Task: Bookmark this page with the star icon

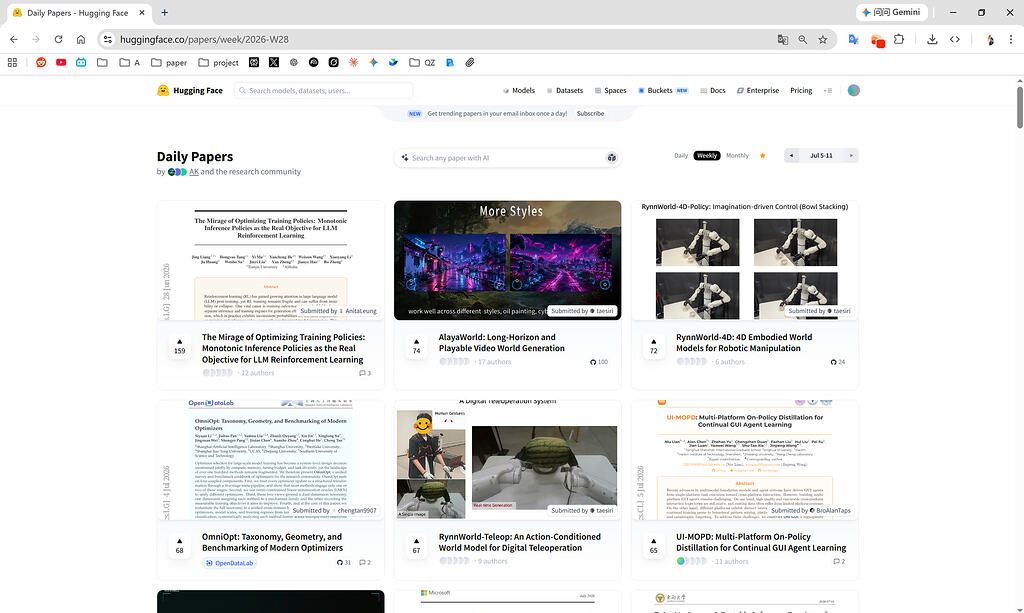Action: [x=823, y=39]
